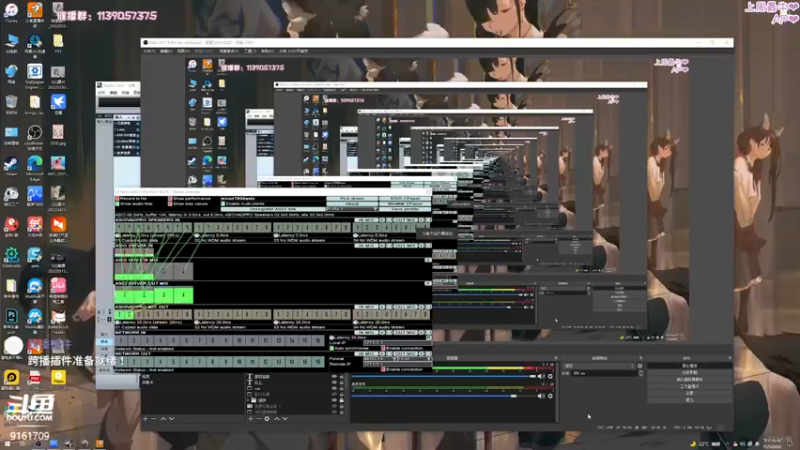Select channel 3 in ASIO DRIVER OUT MIX

coord(163,295)
